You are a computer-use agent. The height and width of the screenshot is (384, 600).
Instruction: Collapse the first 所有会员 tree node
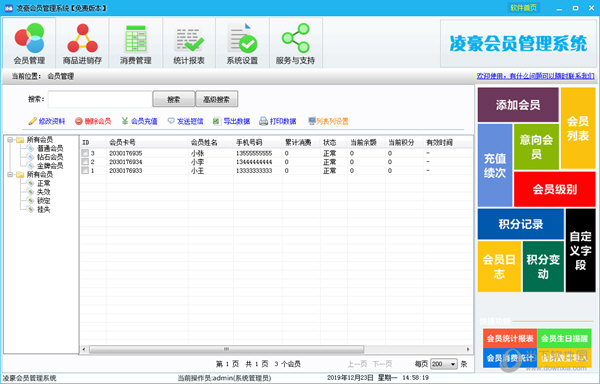tap(10, 140)
